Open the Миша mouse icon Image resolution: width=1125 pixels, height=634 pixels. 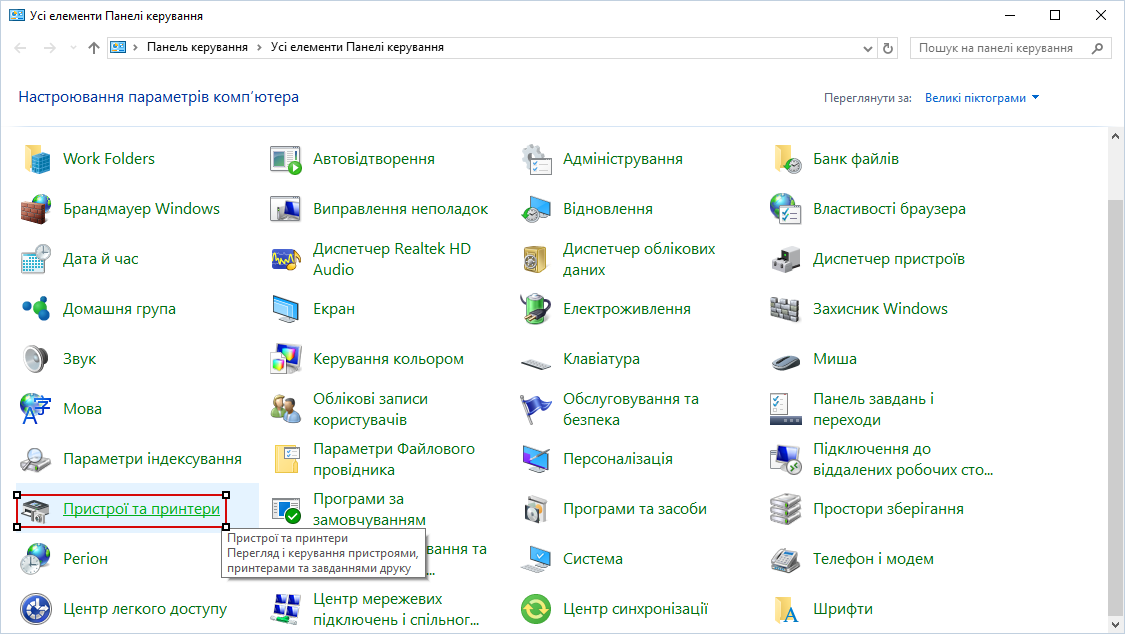[786, 359]
